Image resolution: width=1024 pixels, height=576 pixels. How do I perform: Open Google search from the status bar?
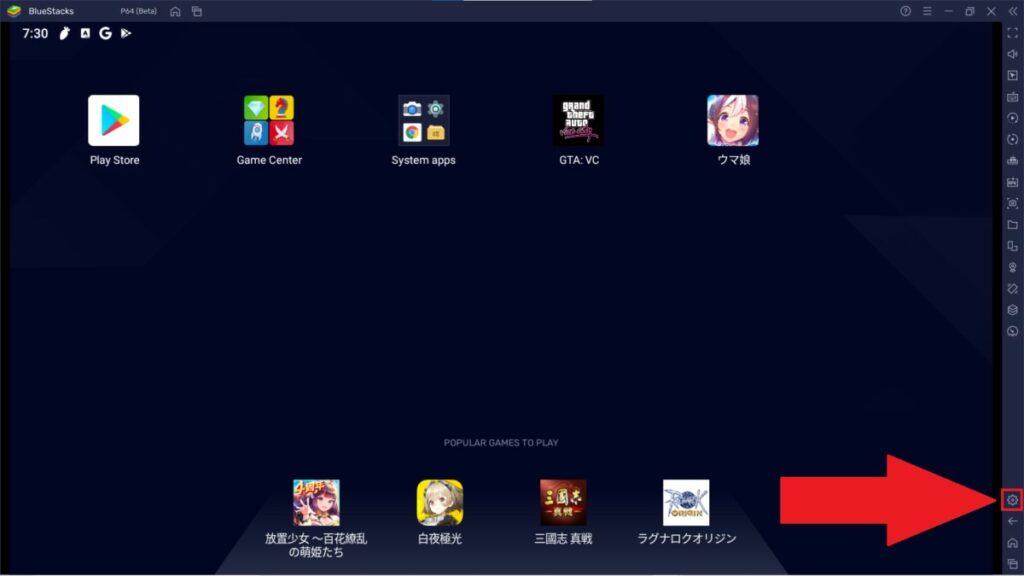click(x=105, y=33)
